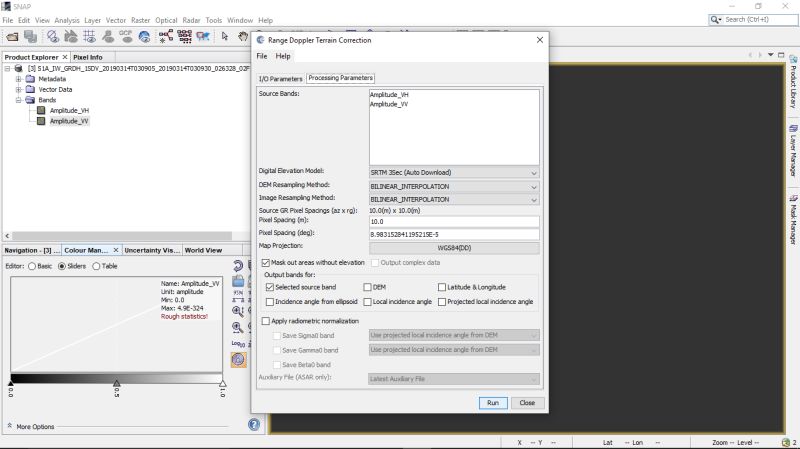Open the panel list dropdown arrow near editor

(770, 55)
